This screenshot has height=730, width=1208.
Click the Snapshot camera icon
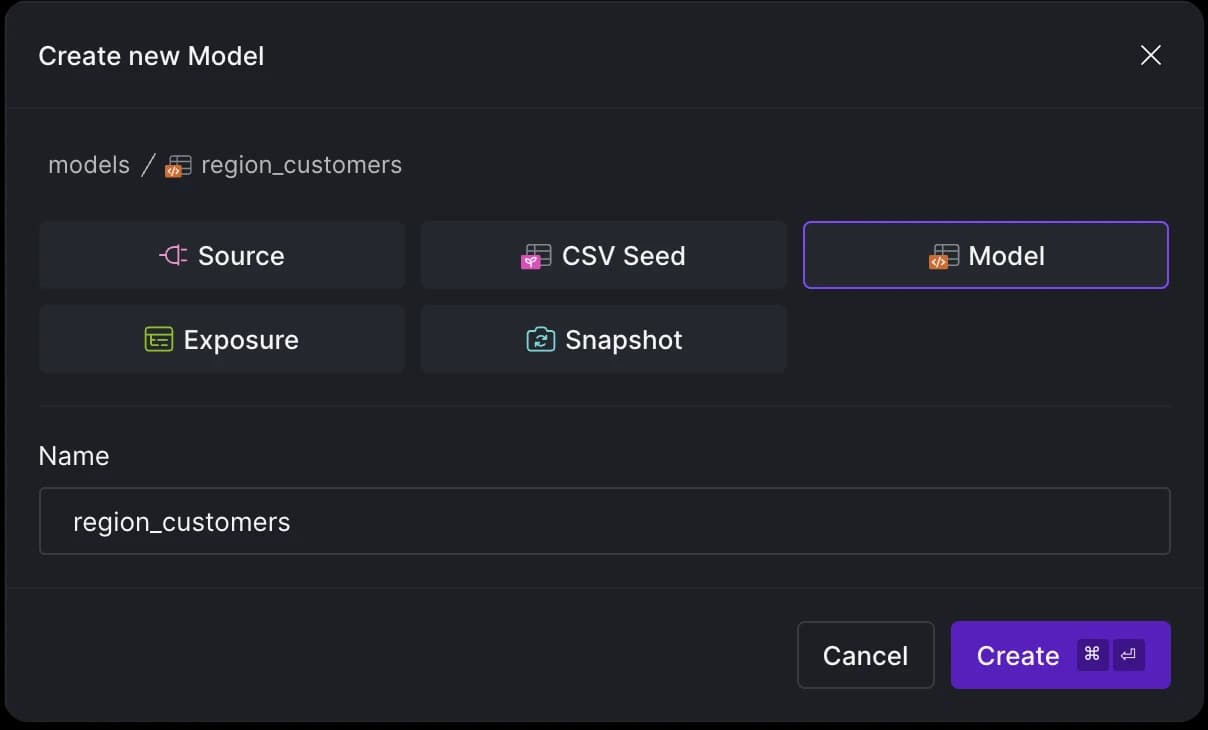point(541,340)
